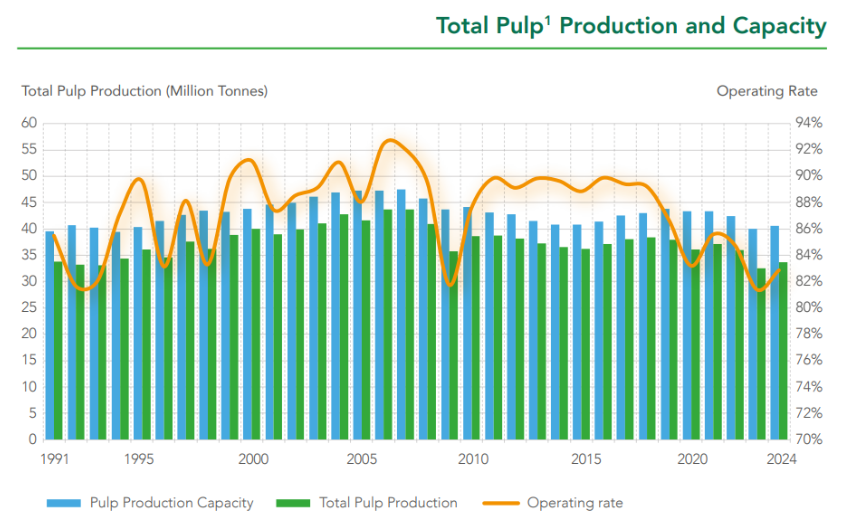Click the 50 left axis value
Viewport: 853px width, 514px height.
pos(29,176)
